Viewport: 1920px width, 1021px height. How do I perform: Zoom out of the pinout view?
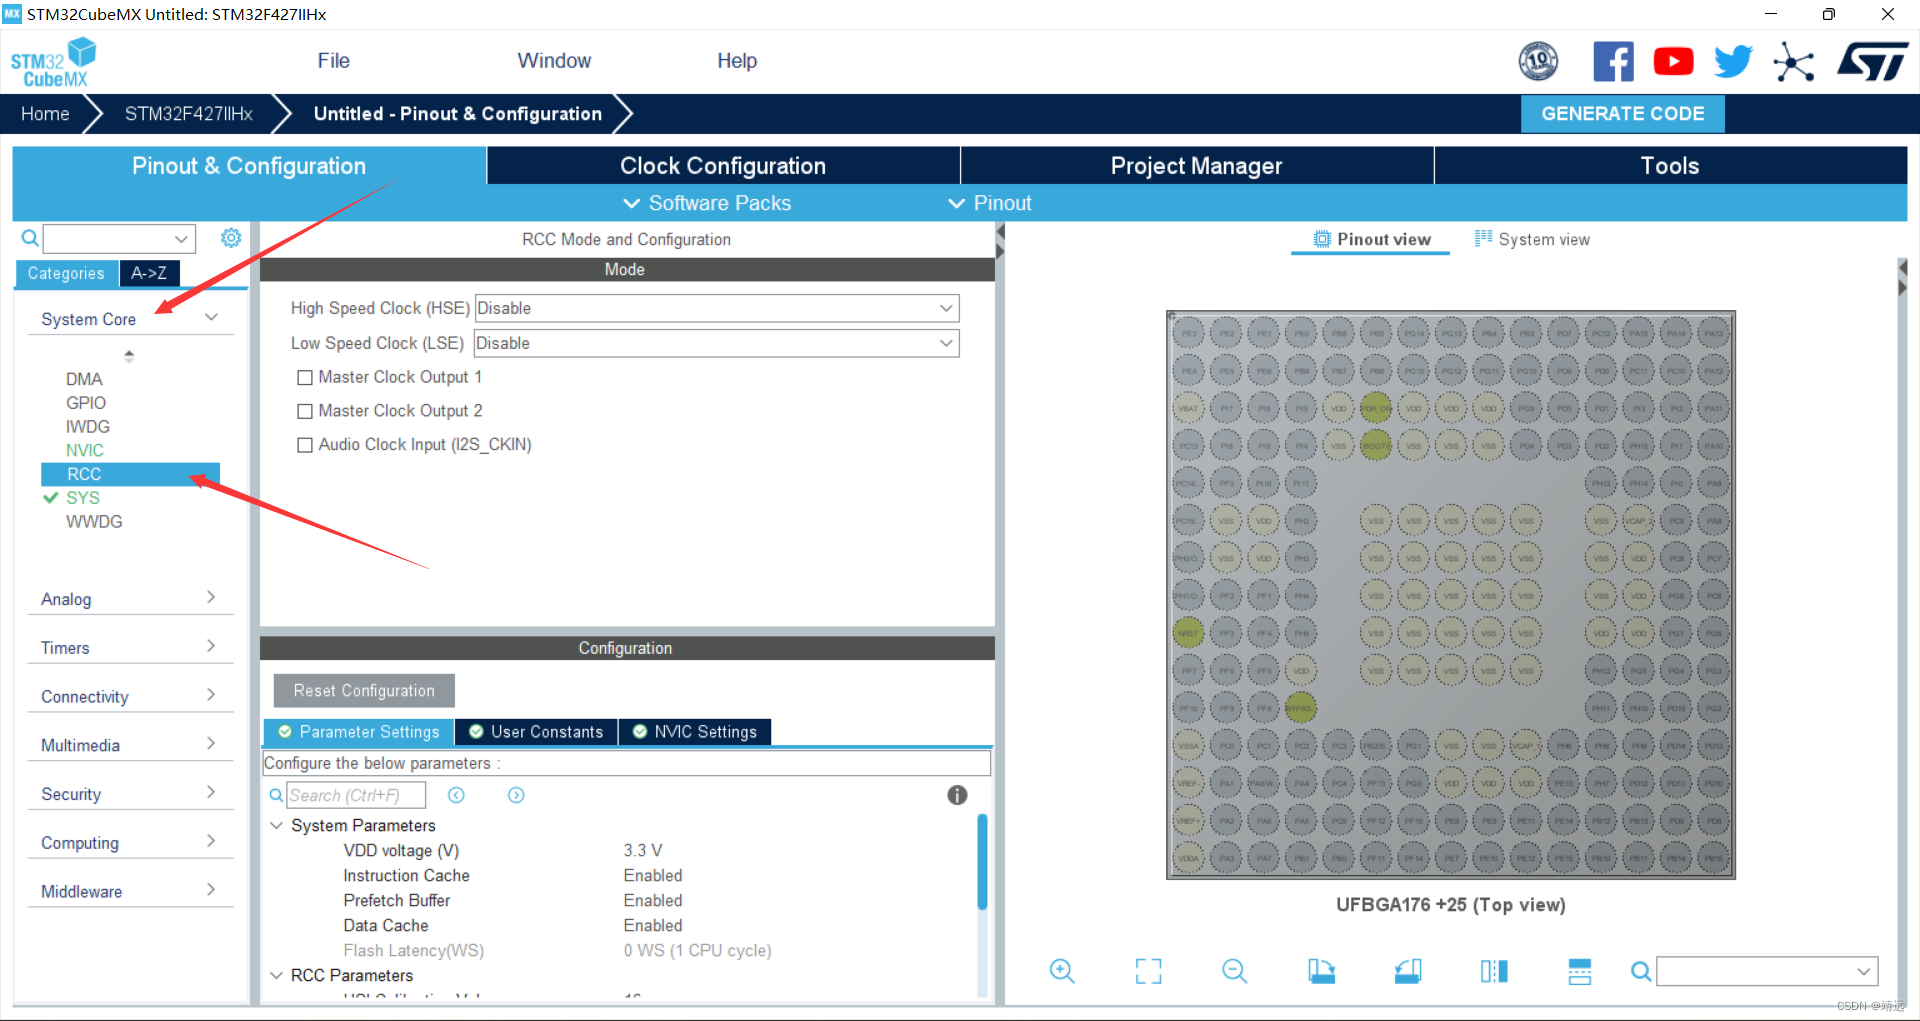pyautogui.click(x=1235, y=971)
